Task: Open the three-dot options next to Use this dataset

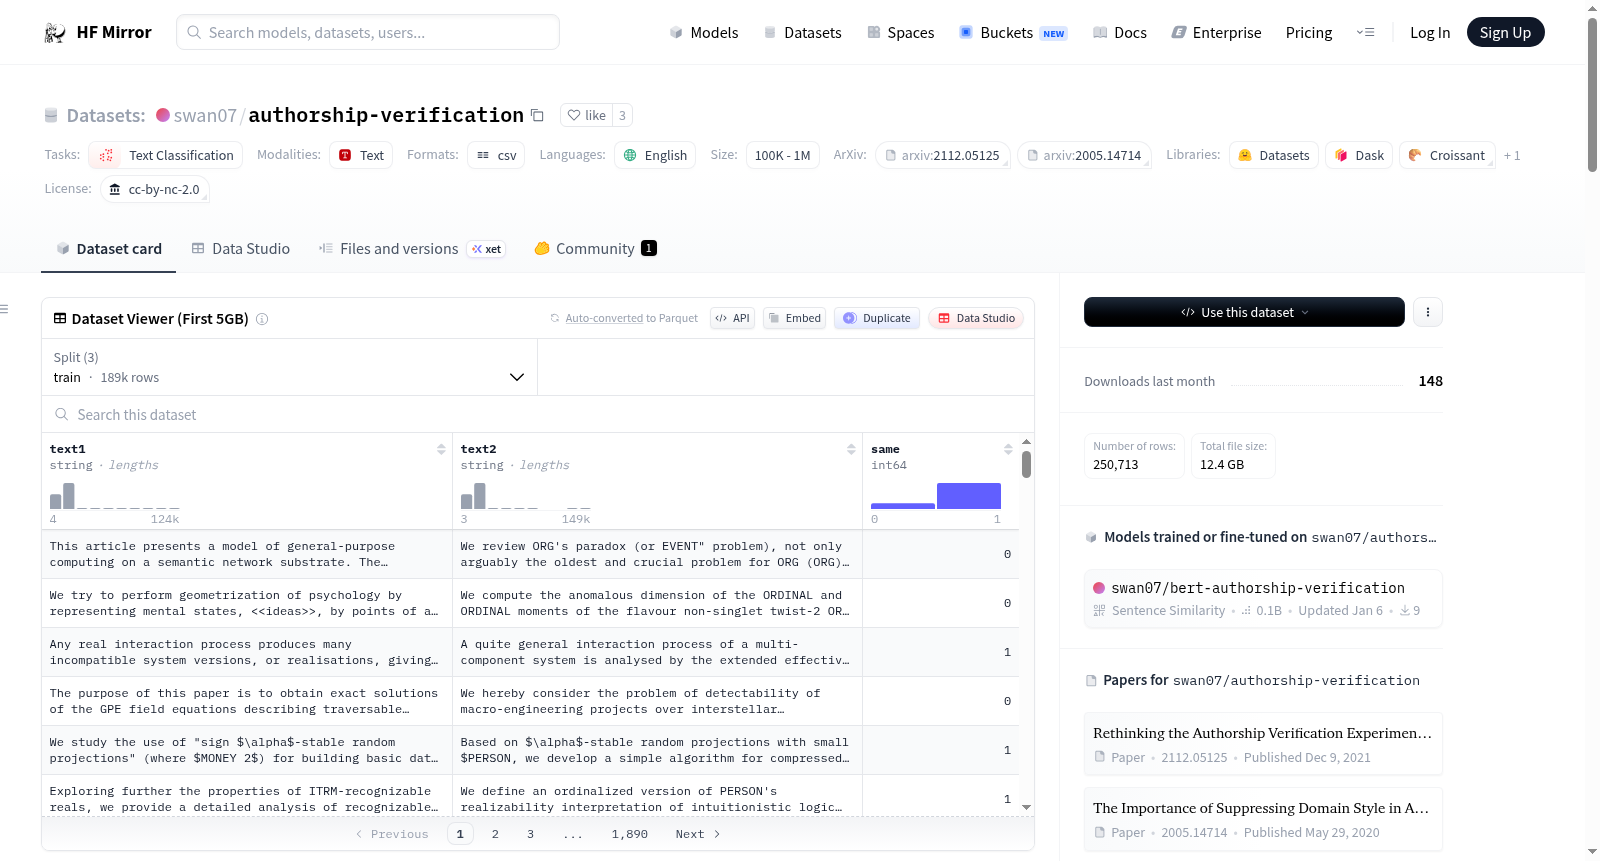Action: coord(1428,312)
